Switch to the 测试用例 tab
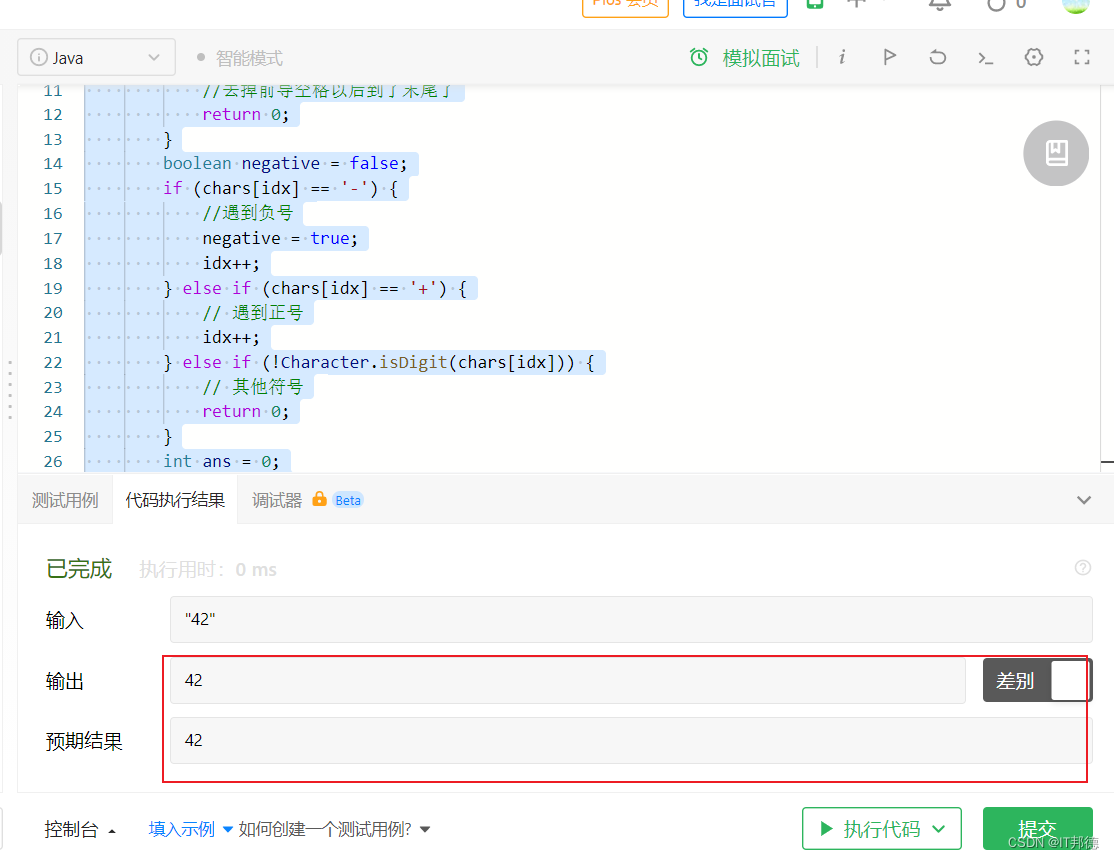 pos(65,500)
